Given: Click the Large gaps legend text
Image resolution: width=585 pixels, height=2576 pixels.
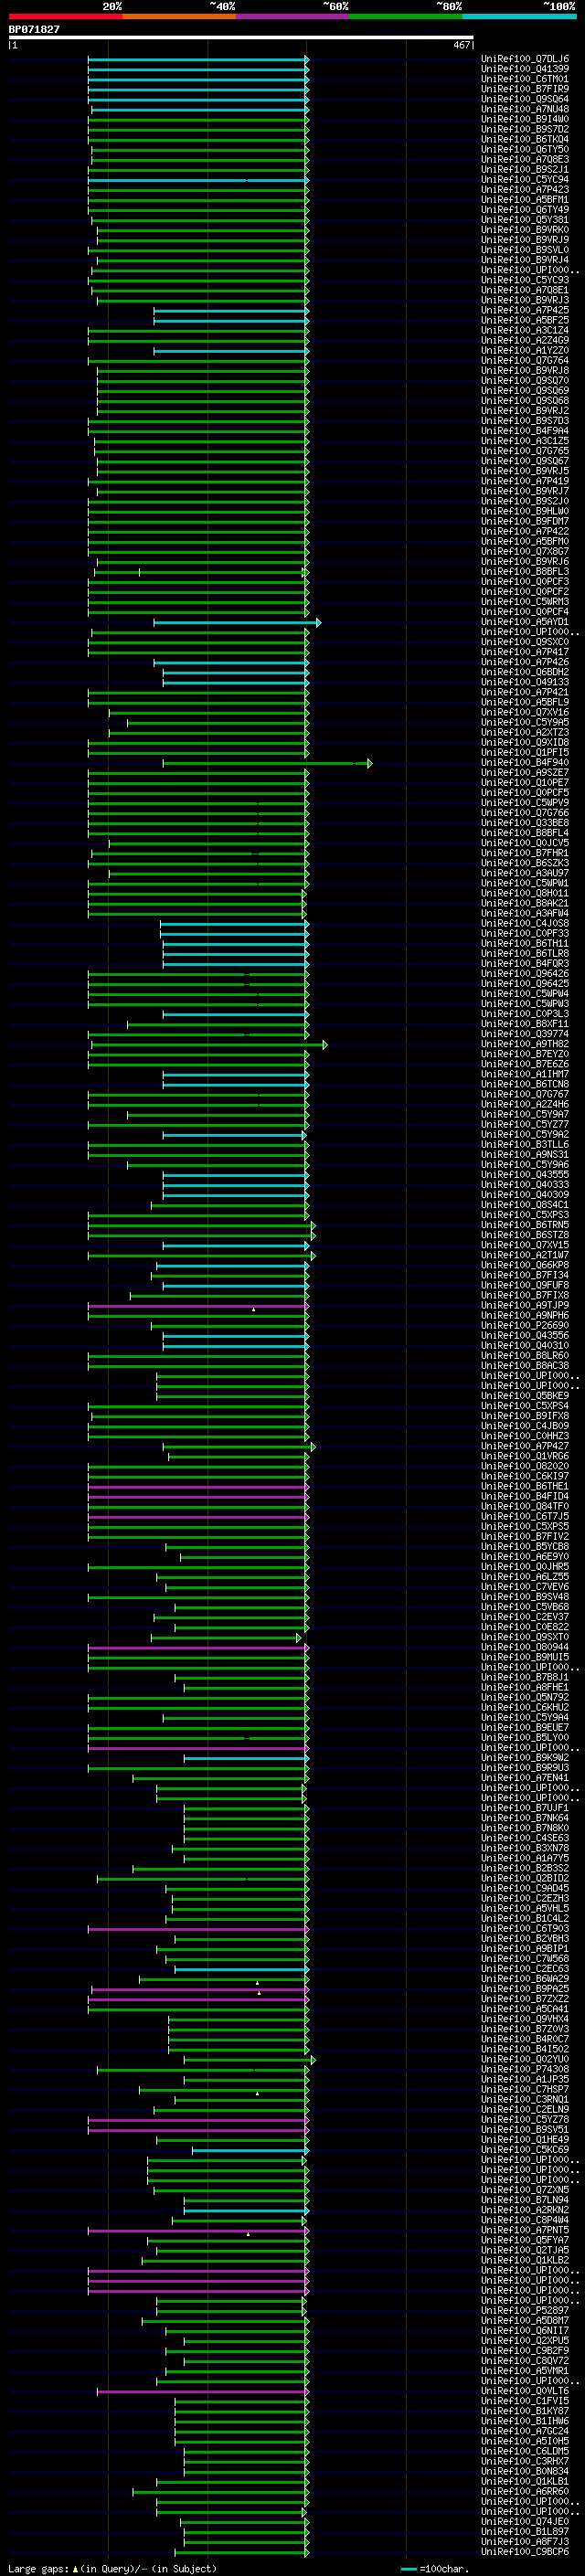Looking at the screenshot, I should coord(39,2568).
